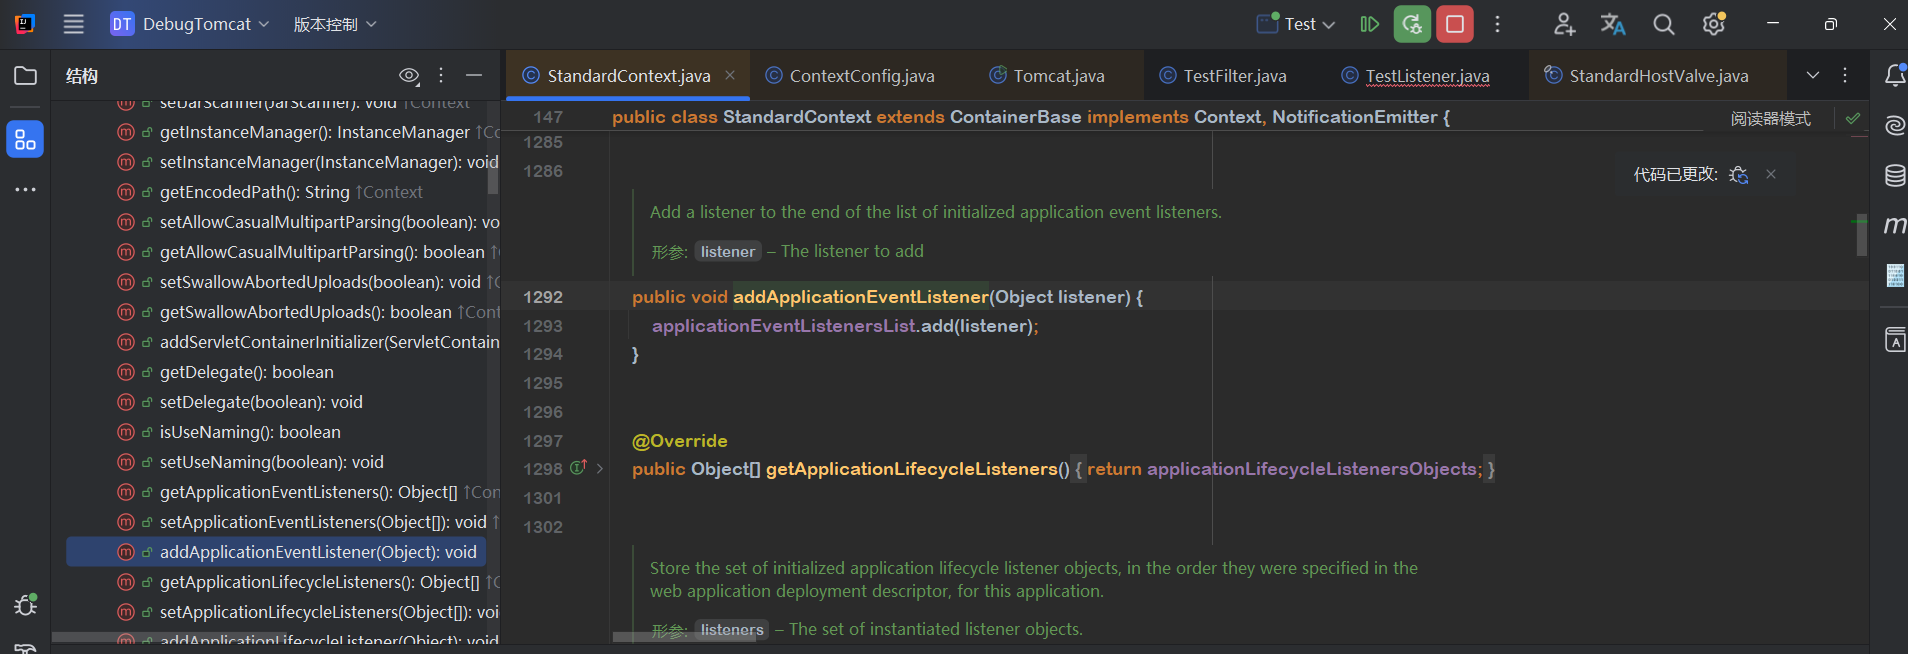Toggle reader mode label in editor
Image resolution: width=1908 pixels, height=654 pixels.
[x=1770, y=119]
